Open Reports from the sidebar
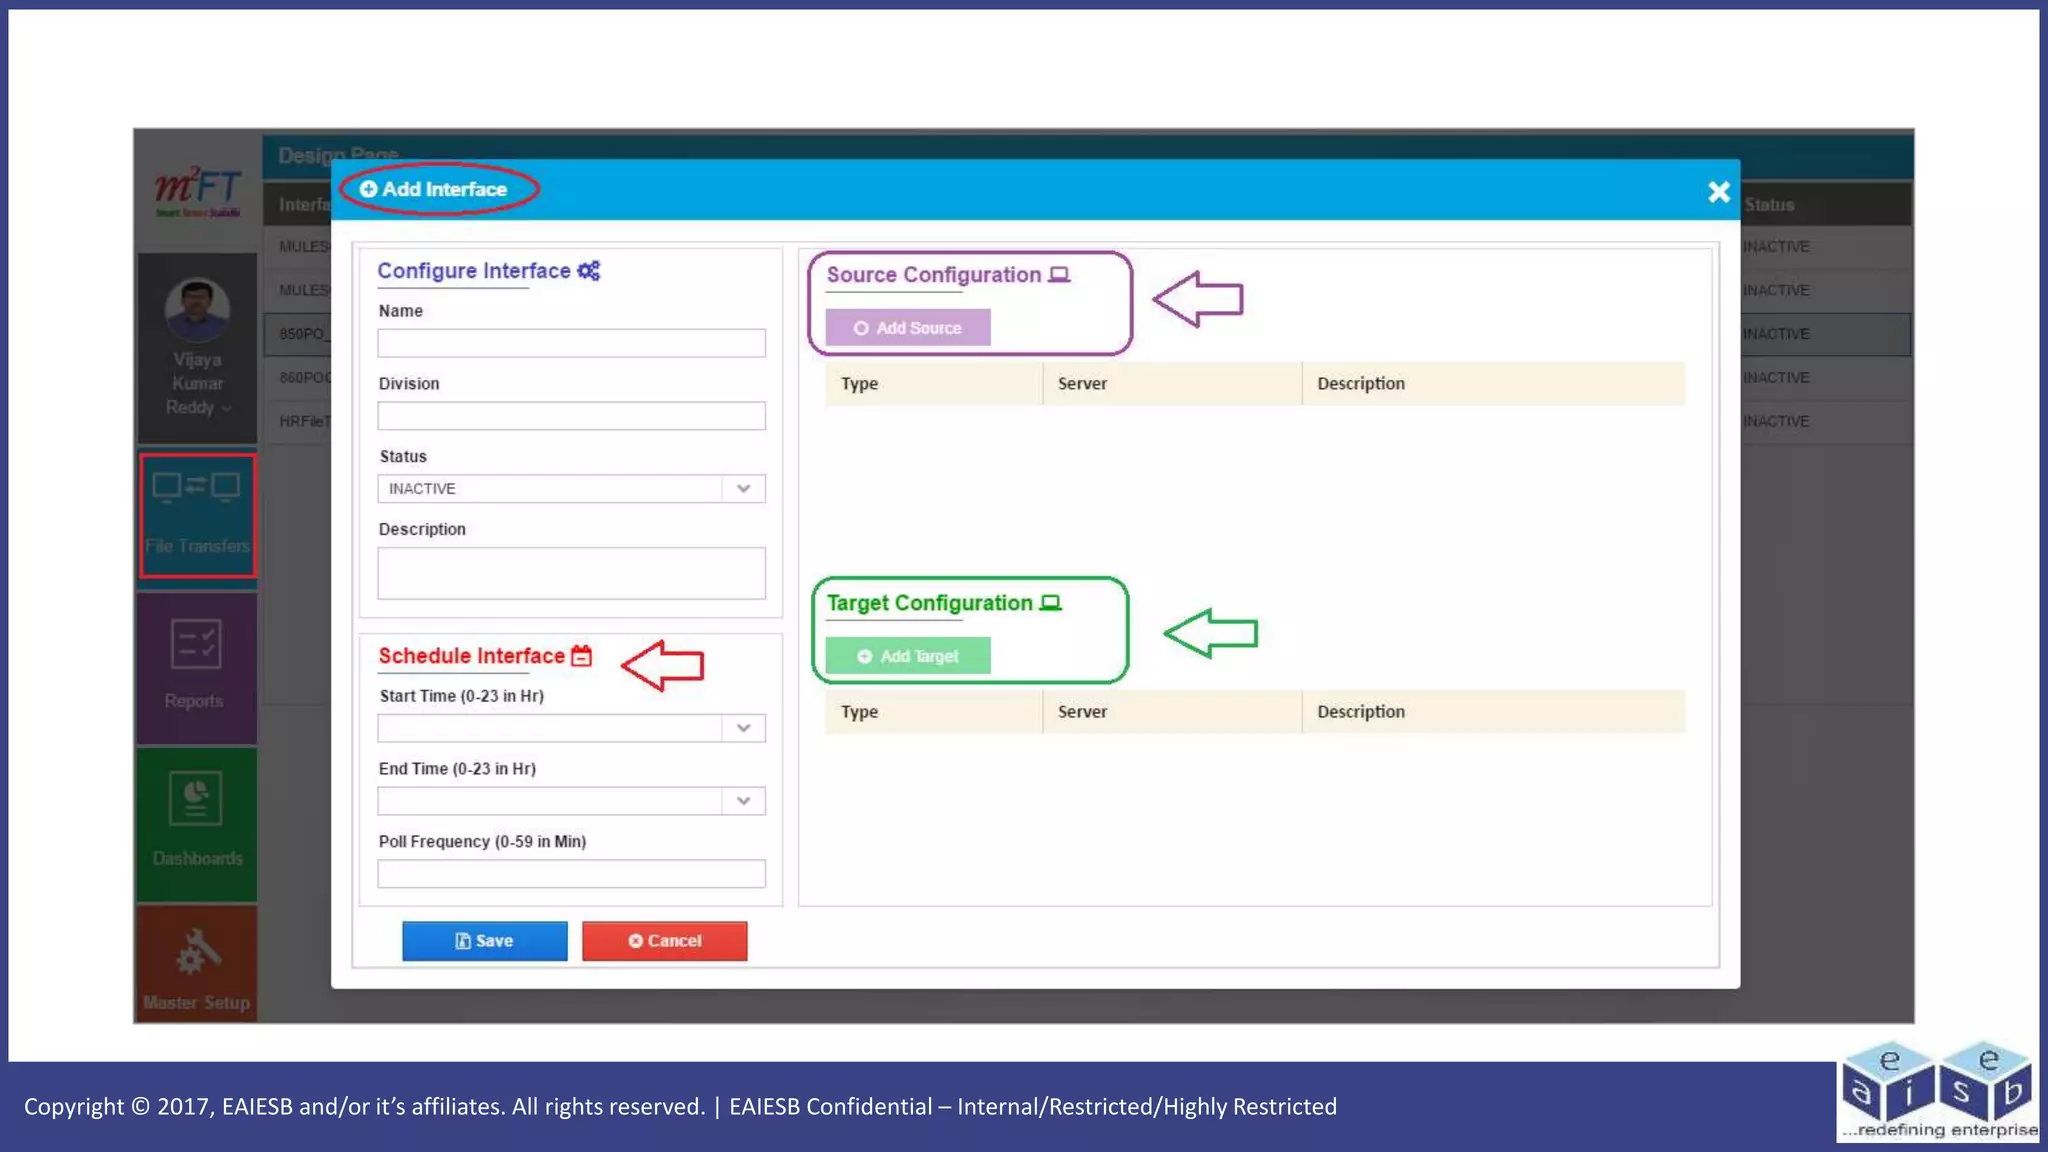 click(x=196, y=665)
